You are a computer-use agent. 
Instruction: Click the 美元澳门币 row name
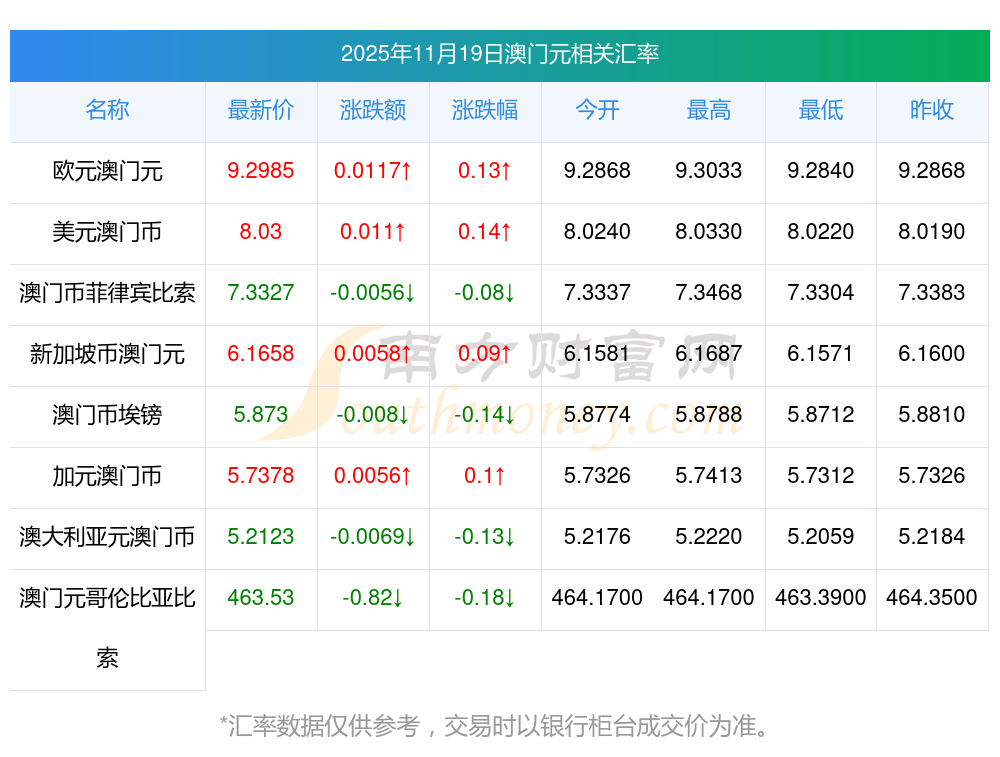(x=107, y=232)
